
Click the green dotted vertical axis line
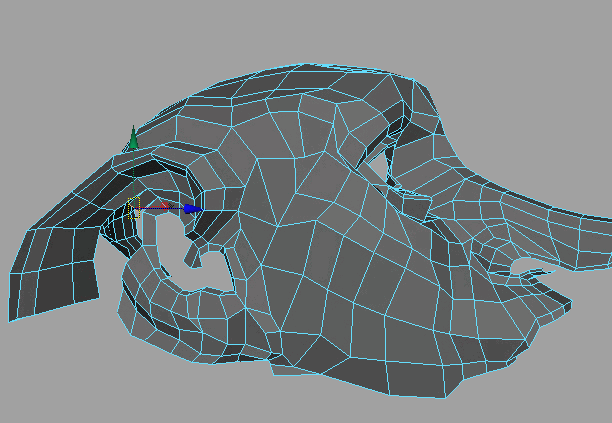tap(132, 175)
